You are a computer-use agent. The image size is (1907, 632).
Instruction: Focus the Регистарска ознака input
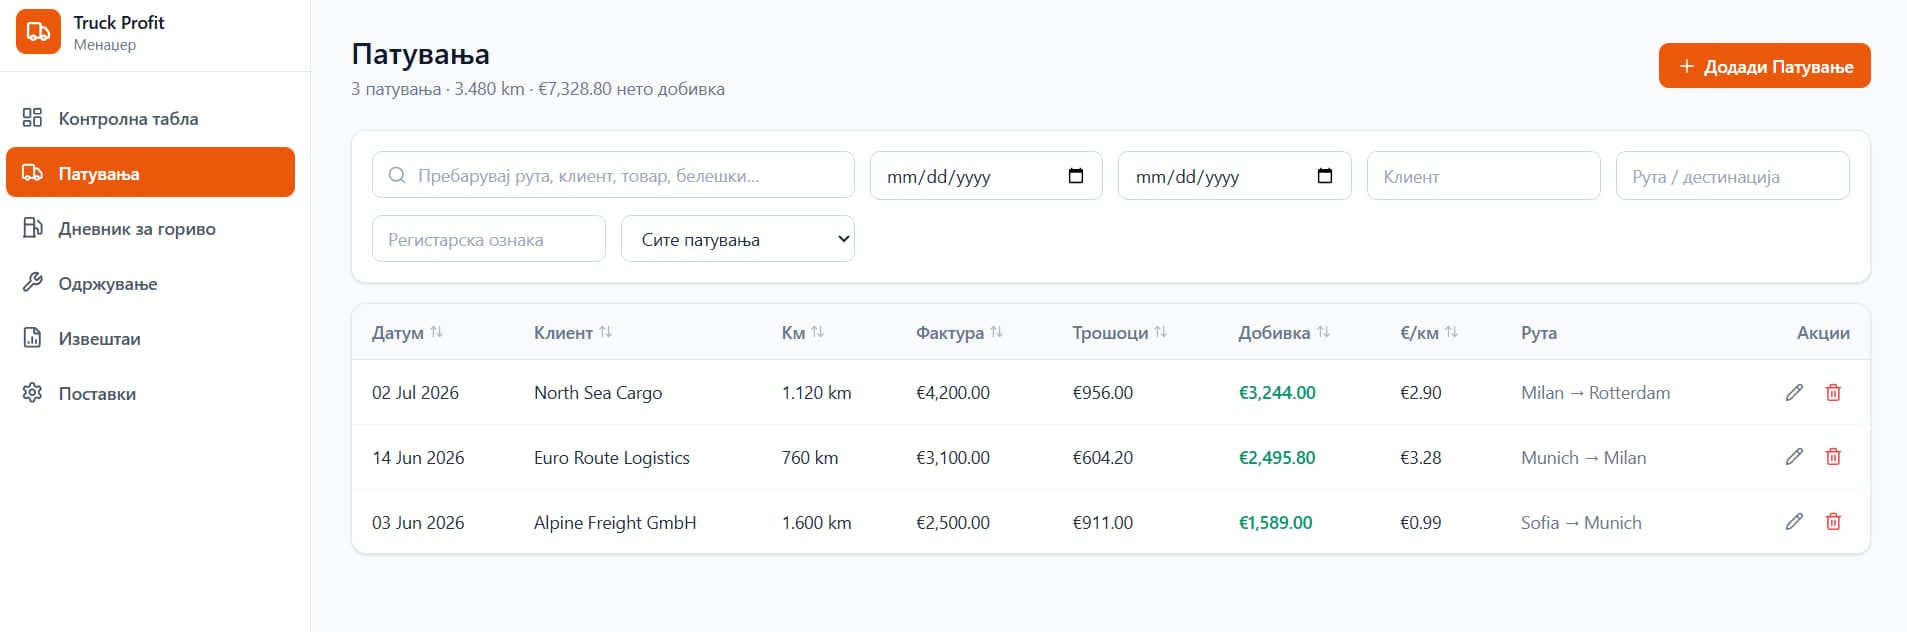(x=488, y=239)
